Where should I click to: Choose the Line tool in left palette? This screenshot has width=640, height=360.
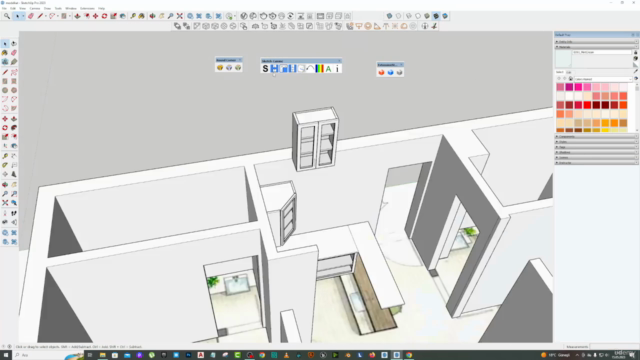tap(5, 72)
